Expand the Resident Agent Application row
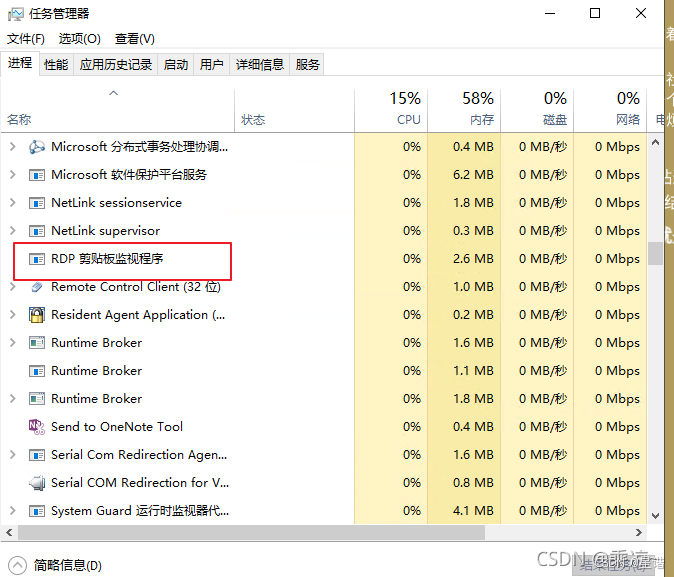The width and height of the screenshot is (674, 577). pos(13,315)
